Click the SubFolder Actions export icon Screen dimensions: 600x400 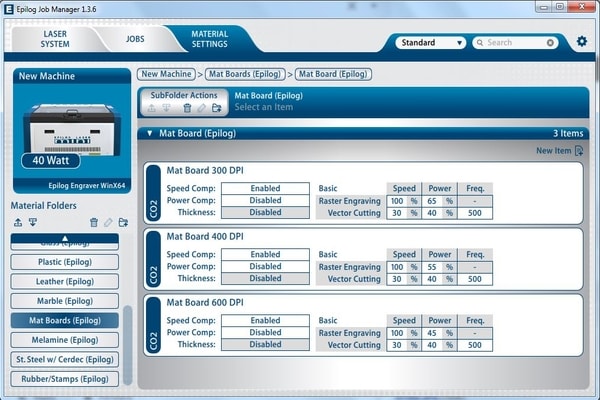(152, 108)
